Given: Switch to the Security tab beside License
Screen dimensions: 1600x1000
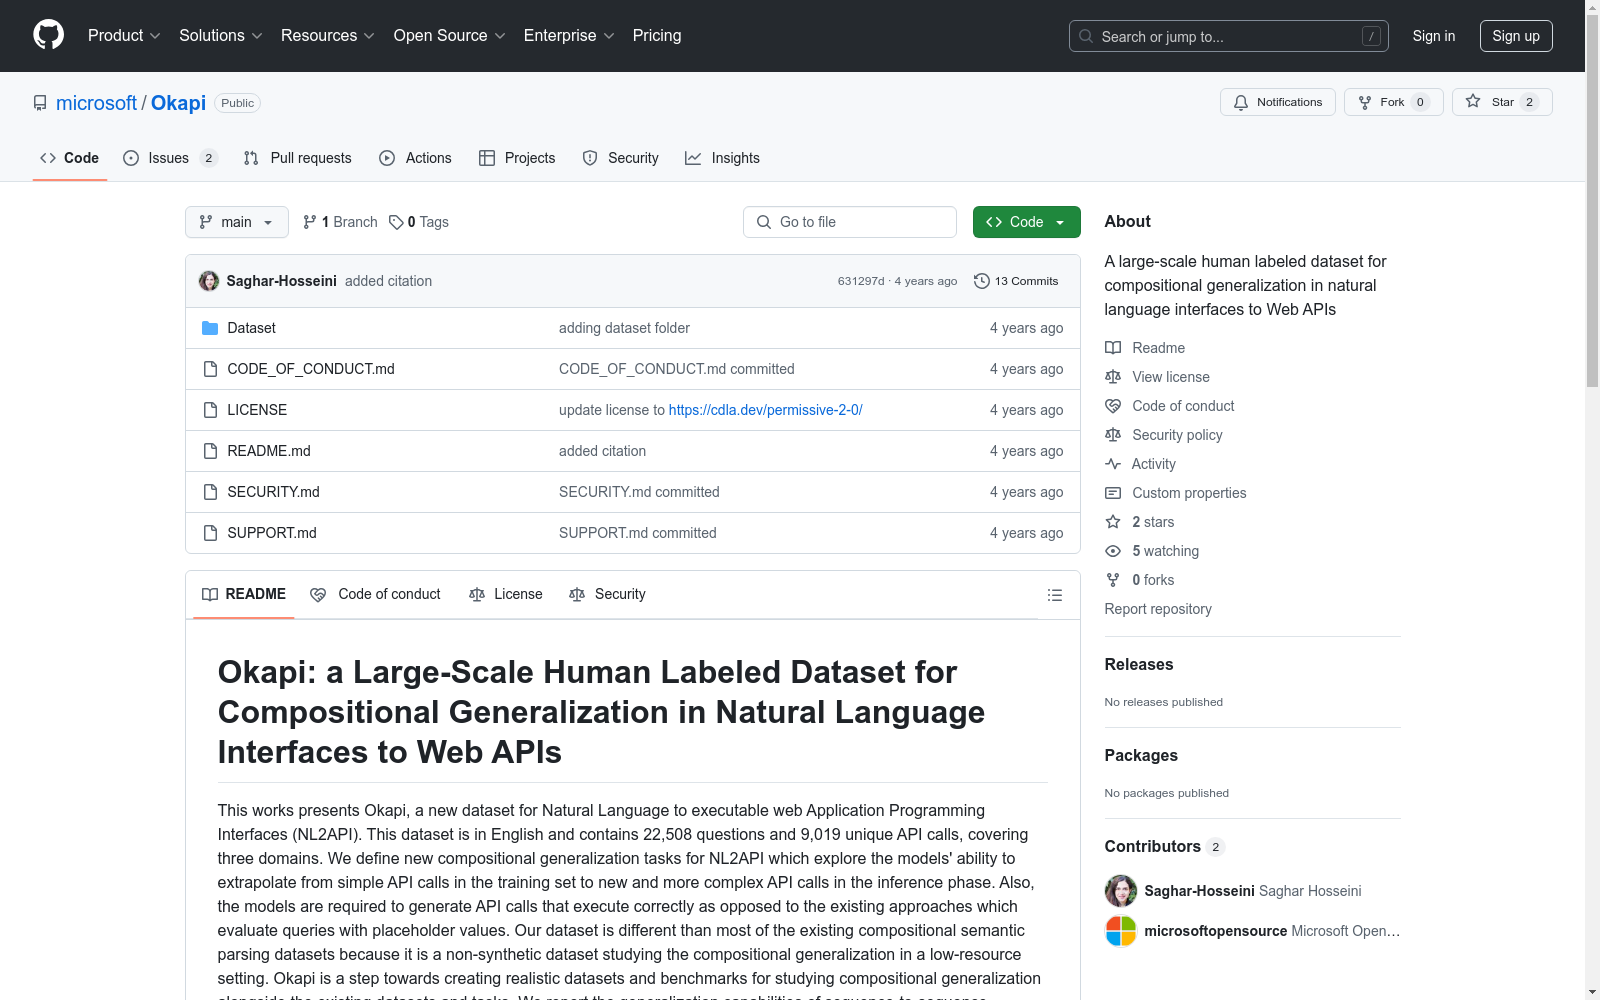Looking at the screenshot, I should click(607, 595).
